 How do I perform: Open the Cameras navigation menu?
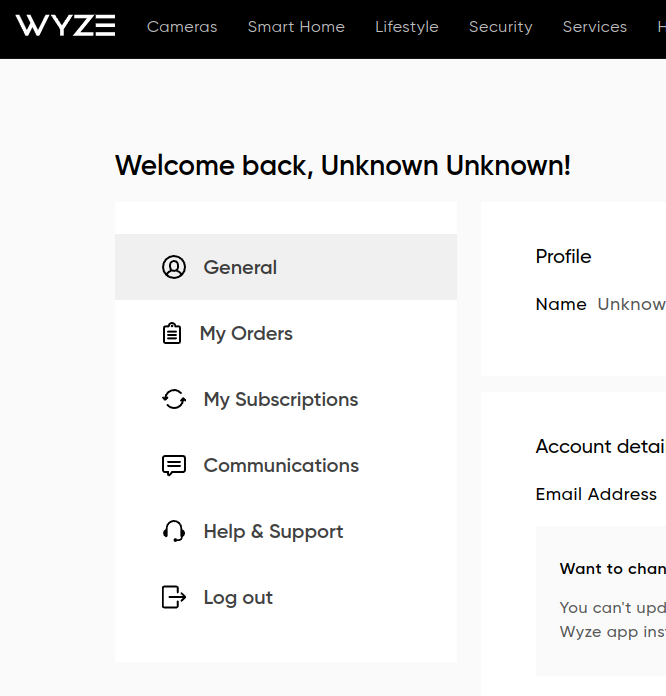[182, 27]
